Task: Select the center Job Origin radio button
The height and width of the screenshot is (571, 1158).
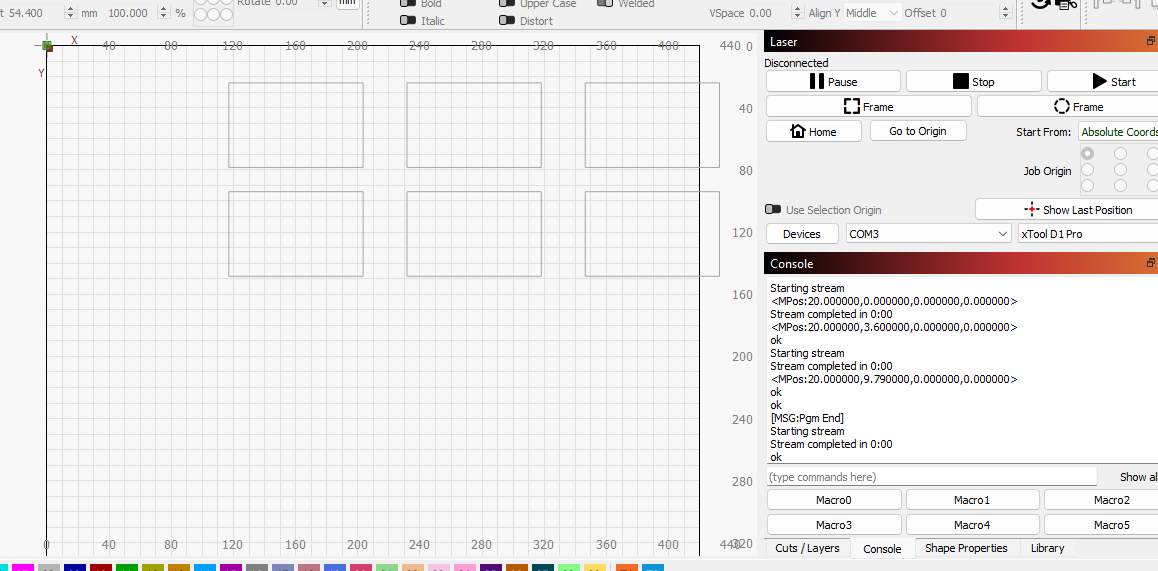Action: click(x=1120, y=170)
